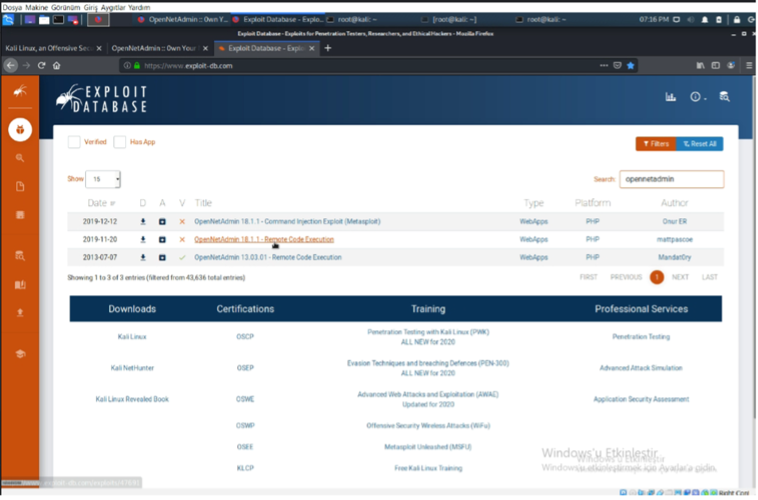Click the Reset All button
The image size is (758, 500).
(700, 144)
